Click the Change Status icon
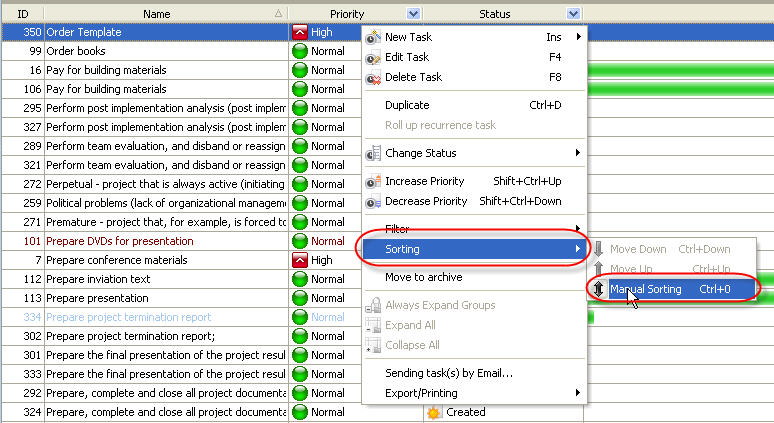774x423 pixels. tap(374, 153)
